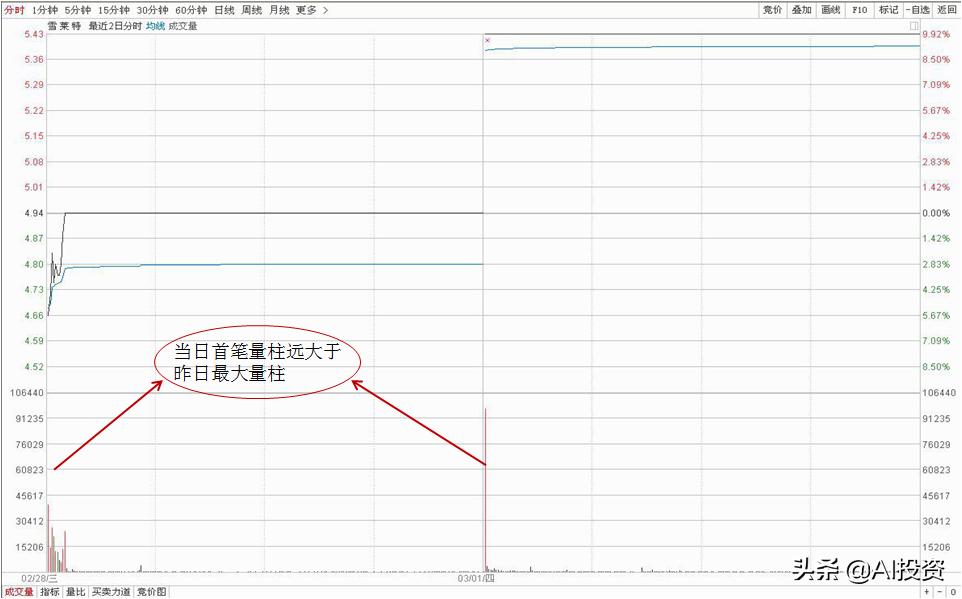The image size is (962, 599).
Task: Click the tall 03/01 first volume bar
Action: pos(485,490)
